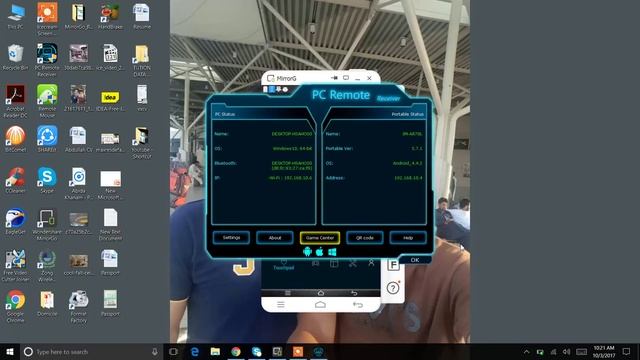The image size is (640, 360).
Task: Open the Windows Start menu
Action: pos(10,351)
